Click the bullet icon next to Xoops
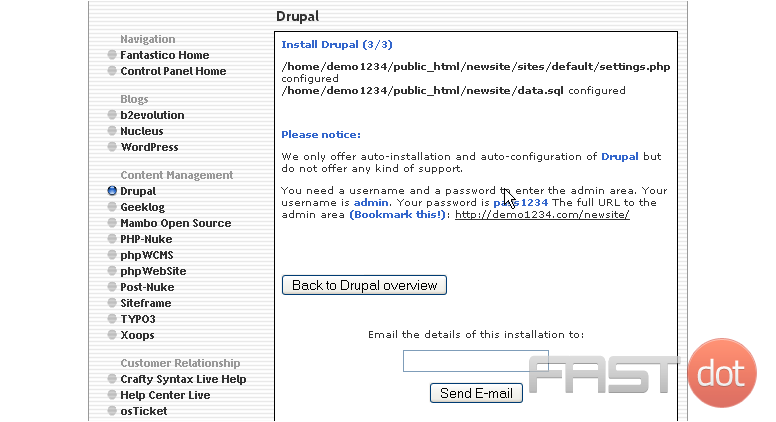 [x=112, y=334]
